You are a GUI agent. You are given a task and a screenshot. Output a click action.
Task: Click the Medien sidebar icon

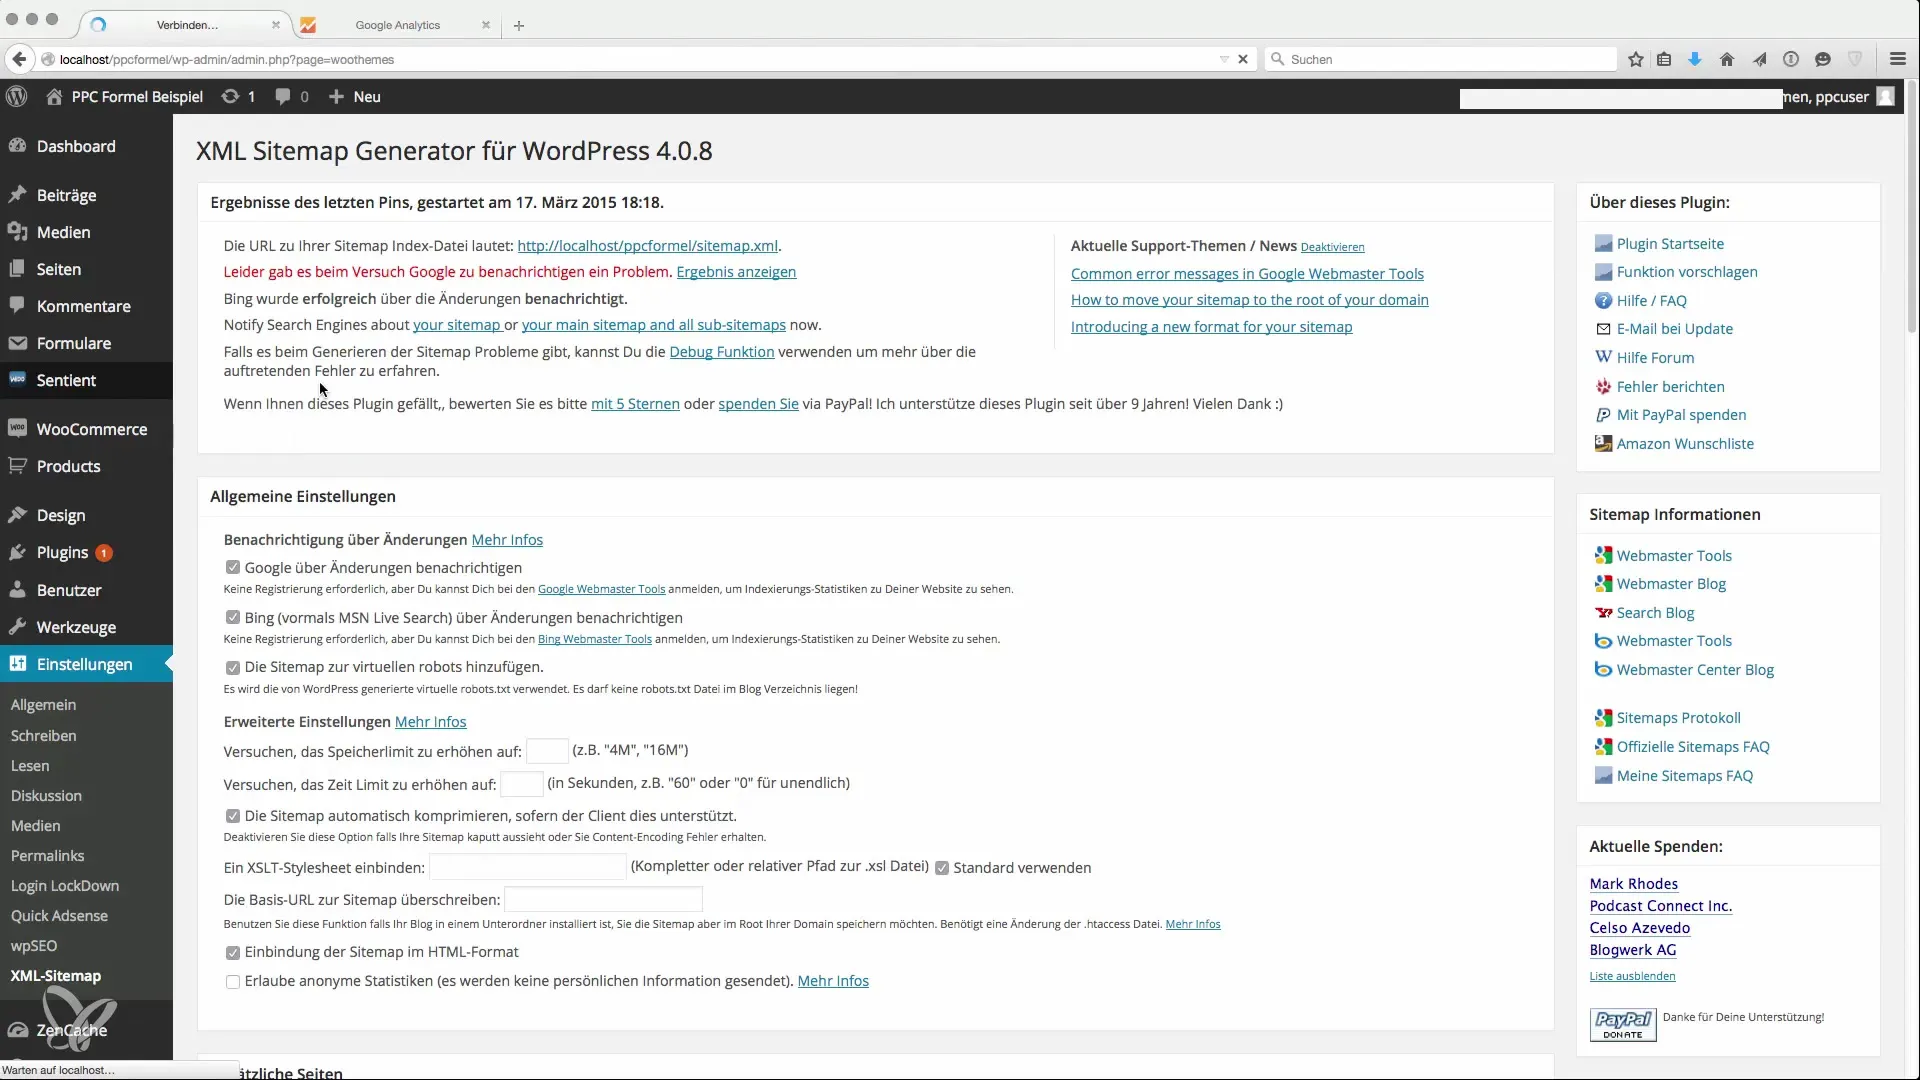(17, 232)
